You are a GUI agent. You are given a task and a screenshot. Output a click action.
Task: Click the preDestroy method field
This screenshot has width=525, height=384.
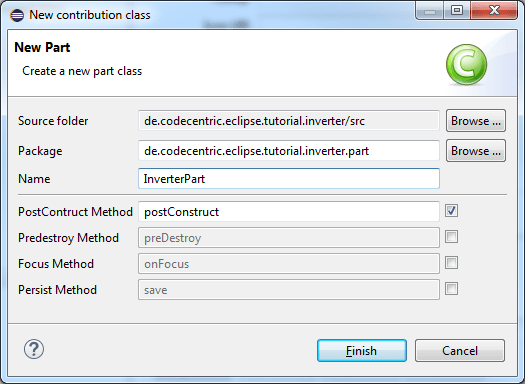(x=289, y=238)
